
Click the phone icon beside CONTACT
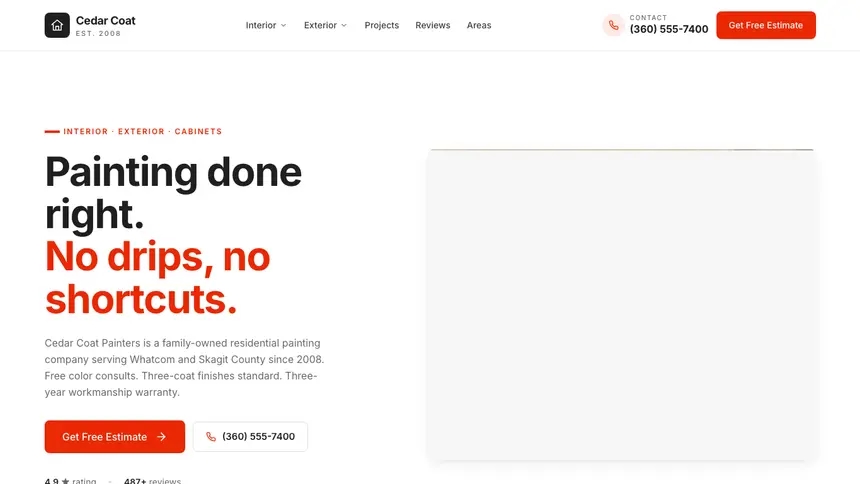(613, 25)
